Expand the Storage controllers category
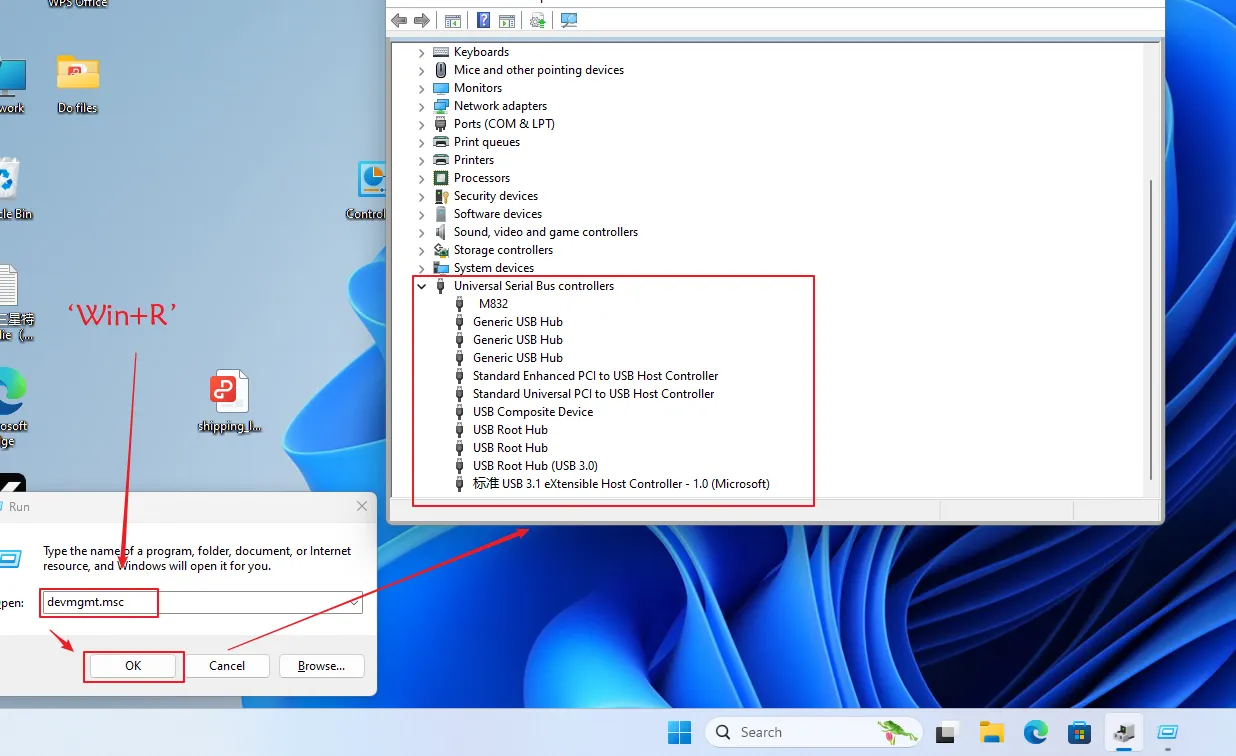Screen dimensions: 1236x756 click(421, 250)
